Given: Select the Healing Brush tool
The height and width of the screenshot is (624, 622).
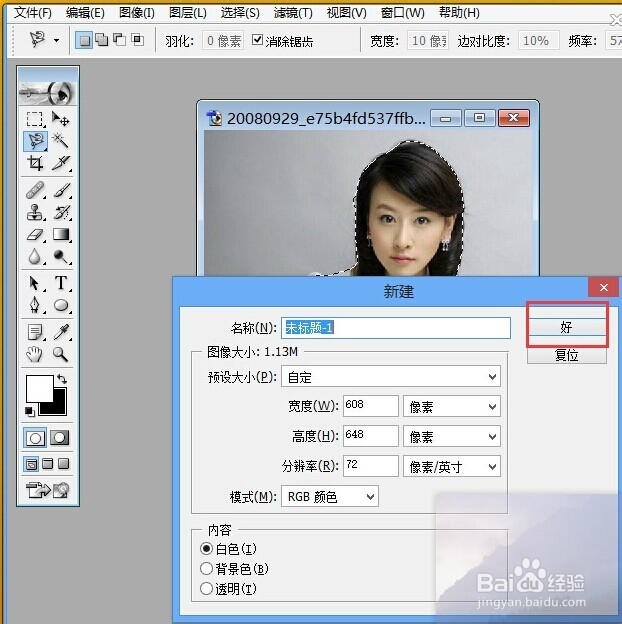Looking at the screenshot, I should click(x=35, y=190).
